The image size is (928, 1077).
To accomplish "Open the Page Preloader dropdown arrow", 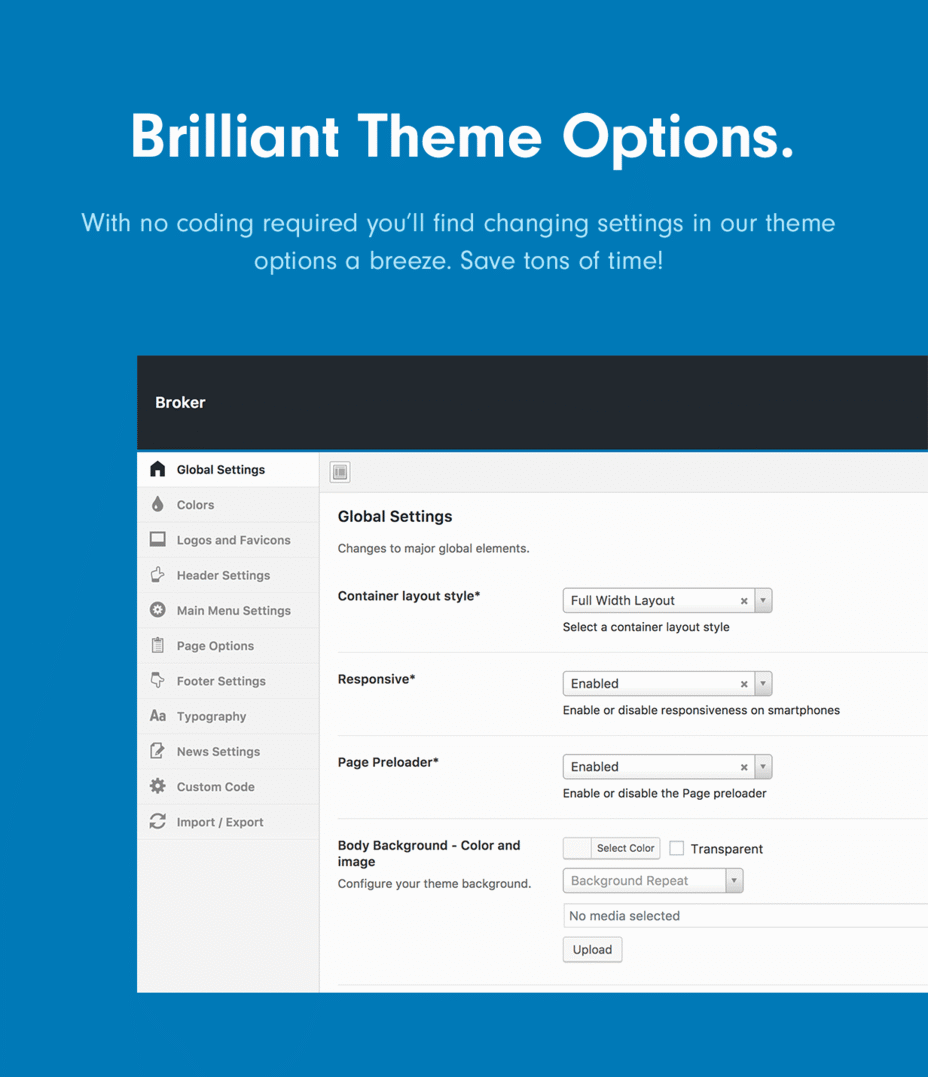I will (x=763, y=767).
